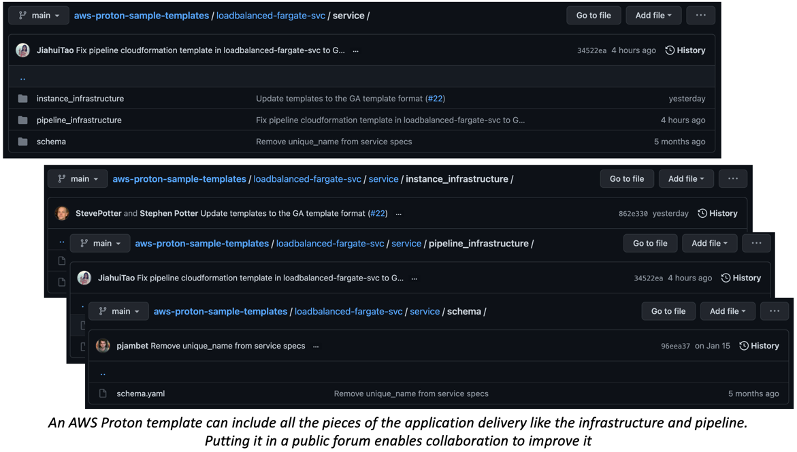View History in schema window

(759, 346)
